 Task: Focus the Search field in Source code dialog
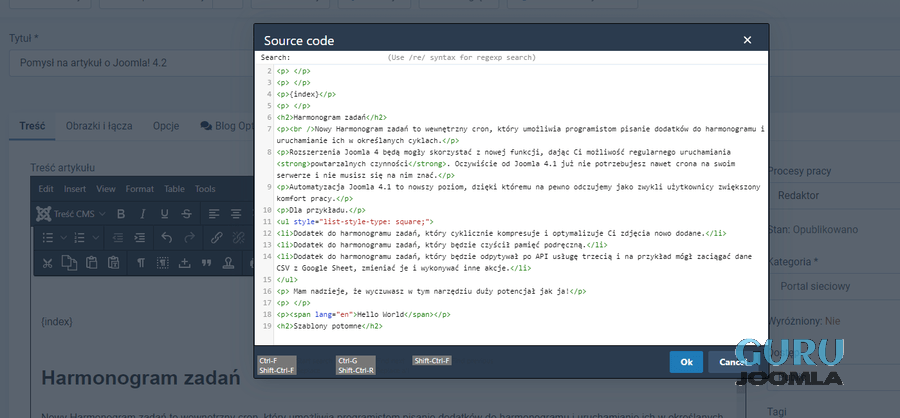click(x=339, y=57)
